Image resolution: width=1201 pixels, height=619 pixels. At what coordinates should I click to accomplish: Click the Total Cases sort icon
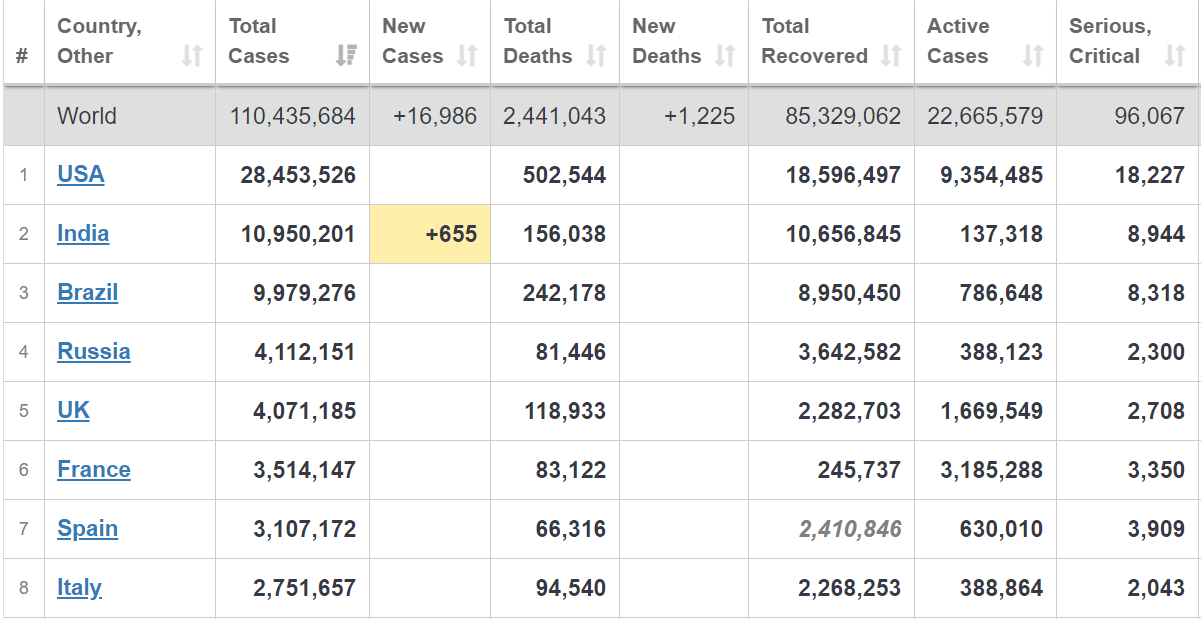pos(346,56)
